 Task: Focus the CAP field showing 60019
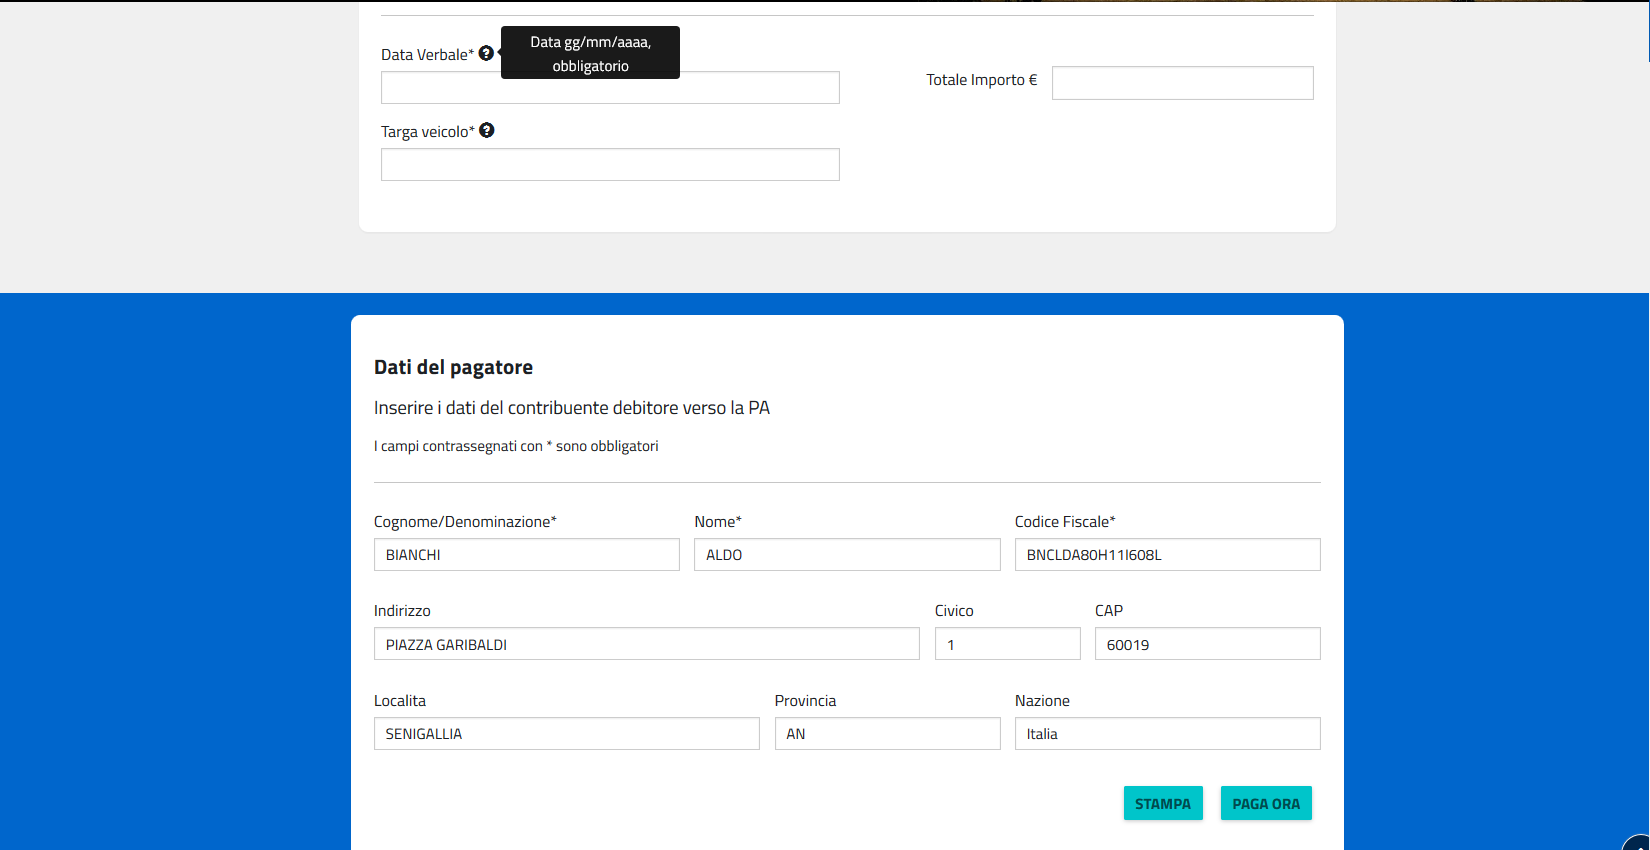pos(1207,644)
